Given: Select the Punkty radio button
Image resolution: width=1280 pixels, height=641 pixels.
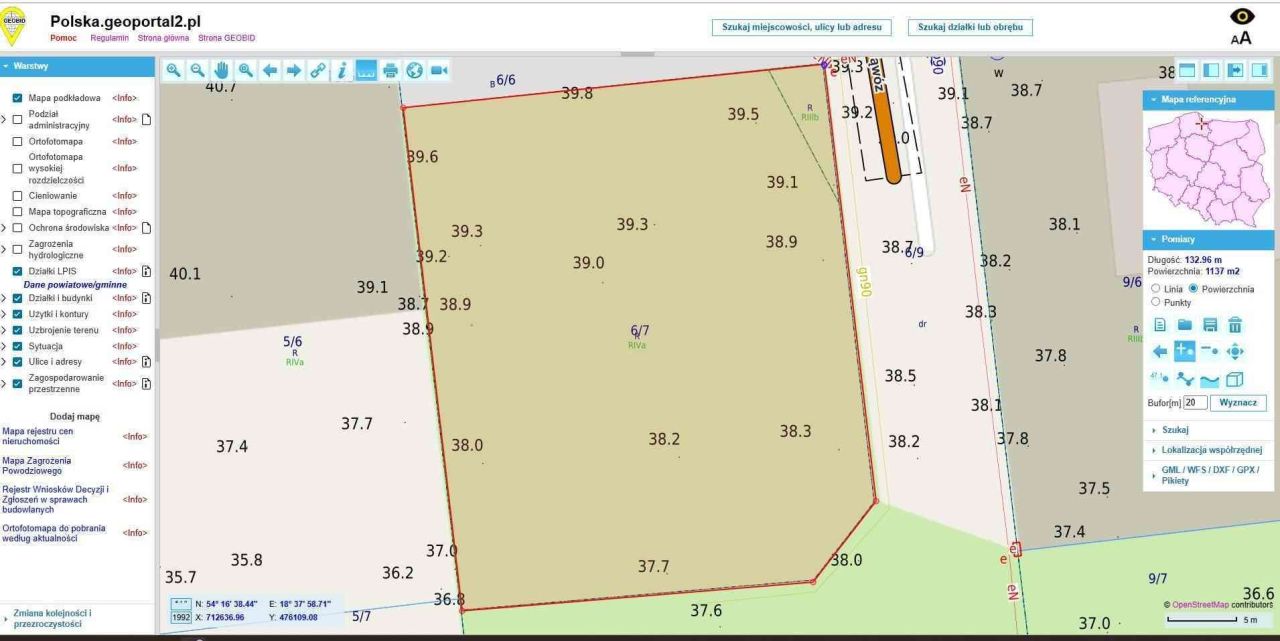Looking at the screenshot, I should coord(1157,301).
